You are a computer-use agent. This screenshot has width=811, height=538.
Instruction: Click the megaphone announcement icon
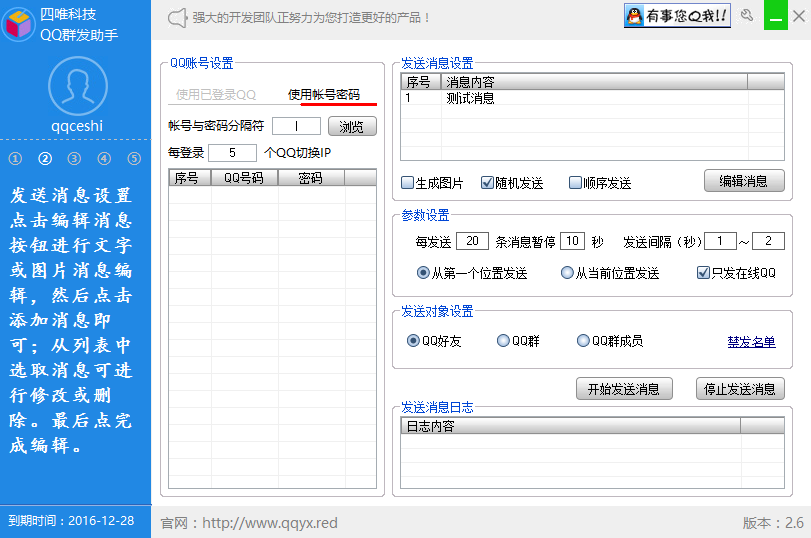[x=177, y=18]
